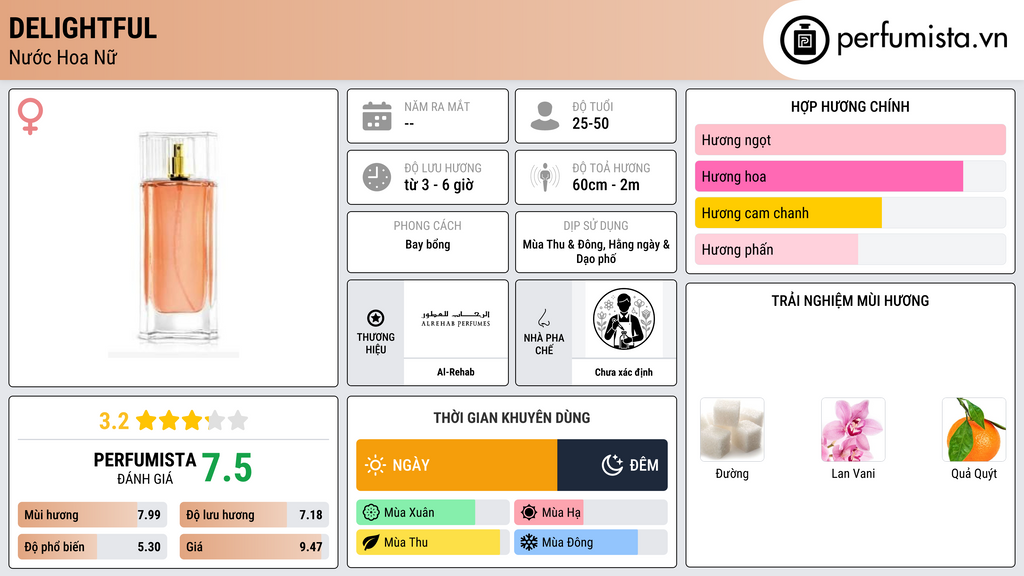Image resolution: width=1024 pixels, height=576 pixels.
Task: Click the Mùi hương 7.99 score bar
Action: (93, 515)
